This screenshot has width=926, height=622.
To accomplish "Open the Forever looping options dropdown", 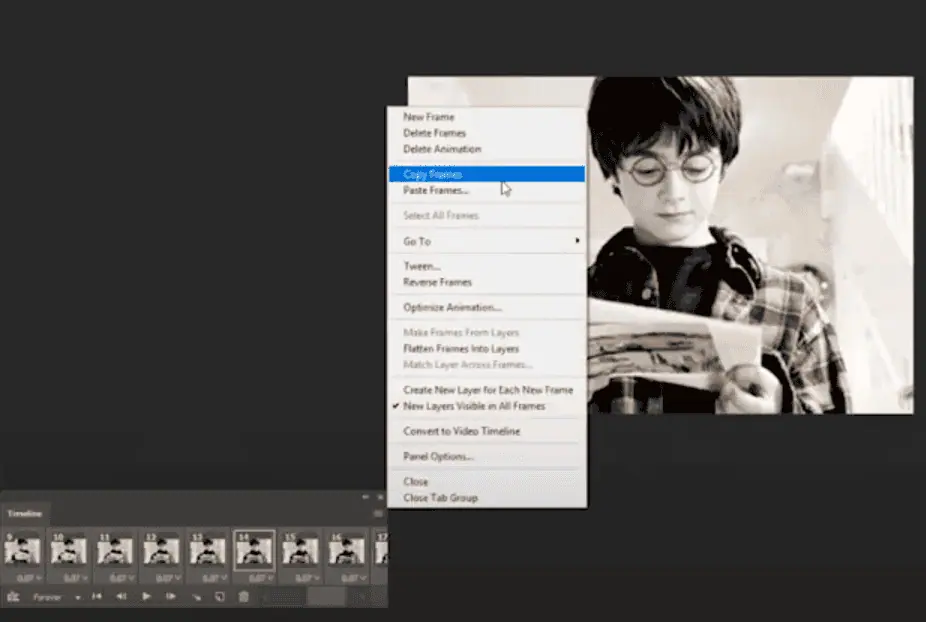I will [x=56, y=598].
